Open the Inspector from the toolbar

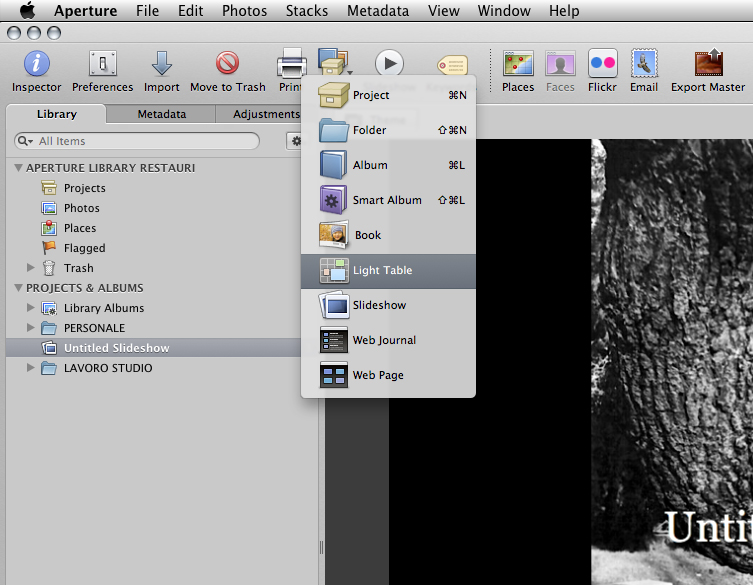(36, 63)
